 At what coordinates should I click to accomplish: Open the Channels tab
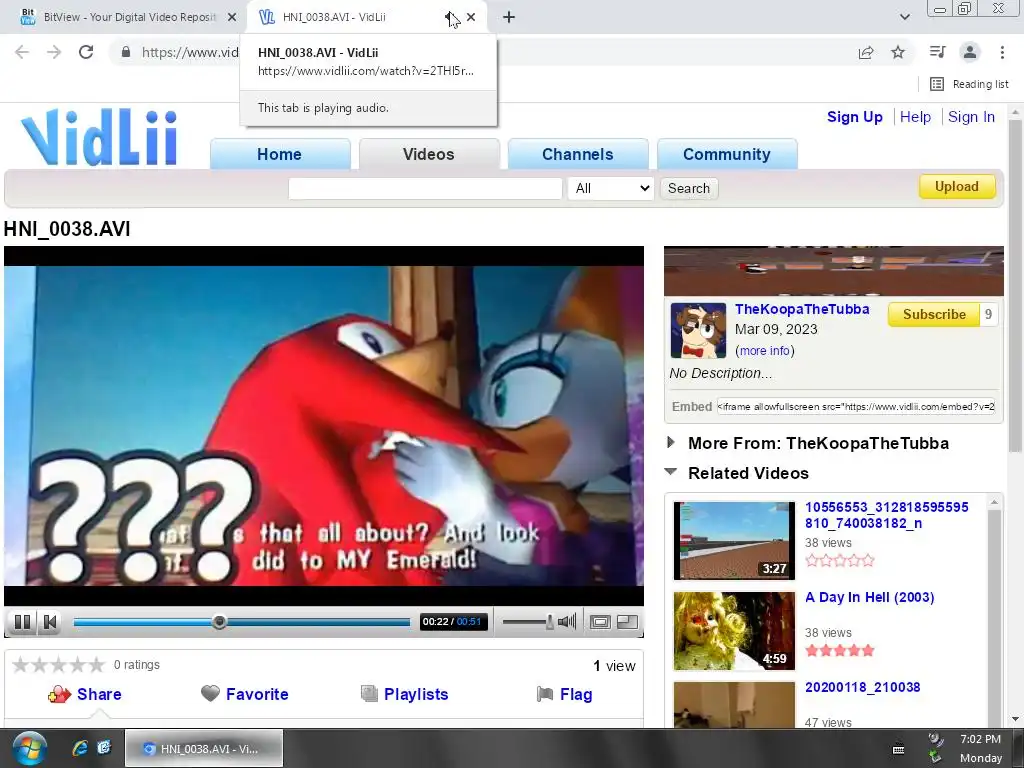point(577,154)
